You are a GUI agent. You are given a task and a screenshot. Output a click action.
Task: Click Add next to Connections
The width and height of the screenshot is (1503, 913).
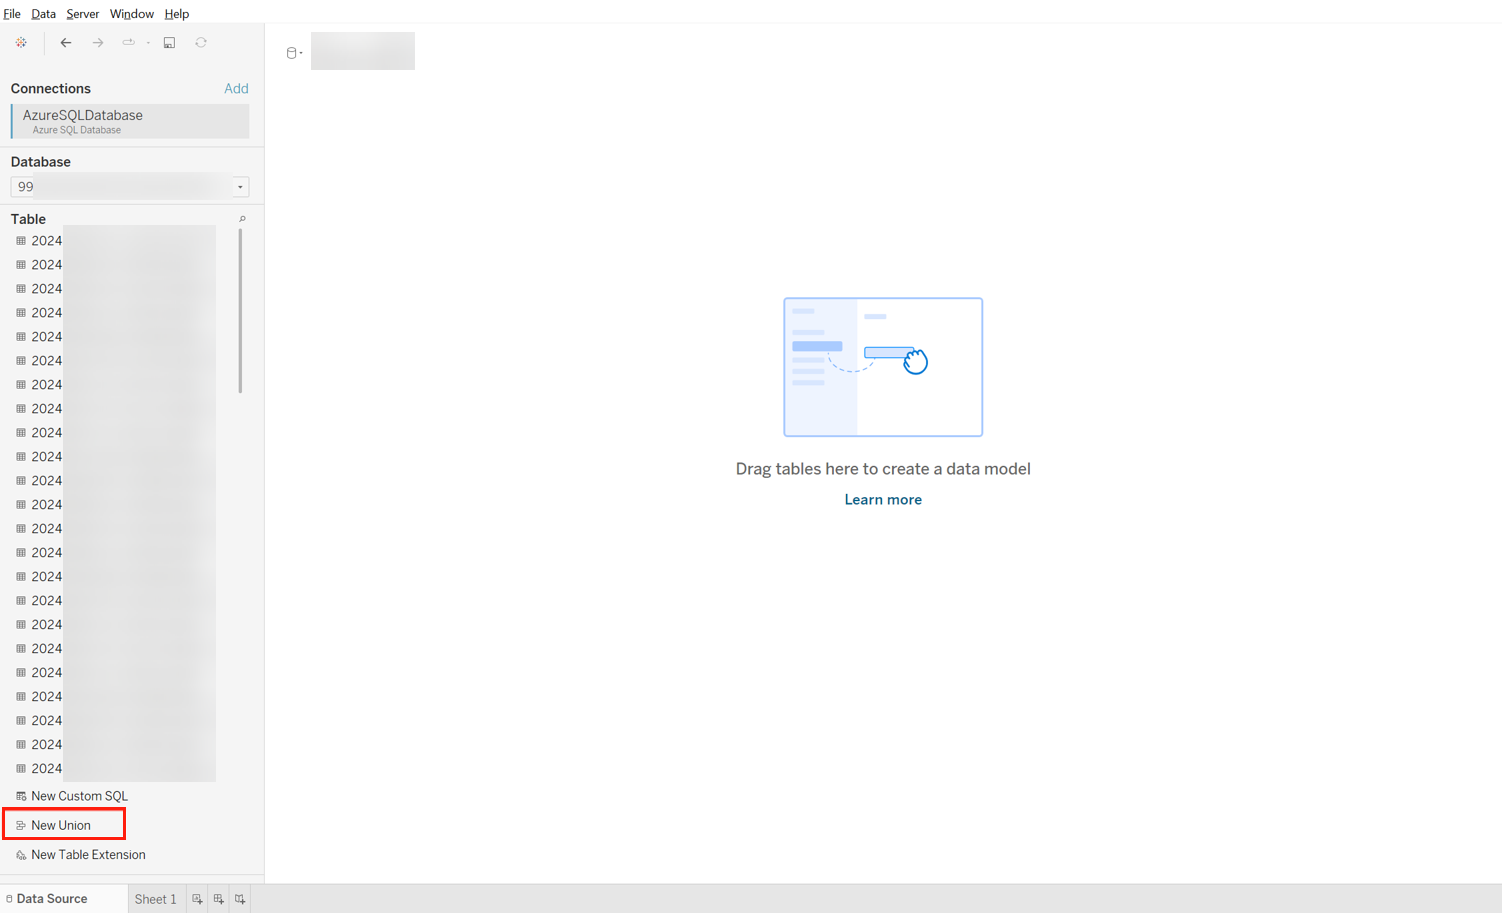(236, 89)
